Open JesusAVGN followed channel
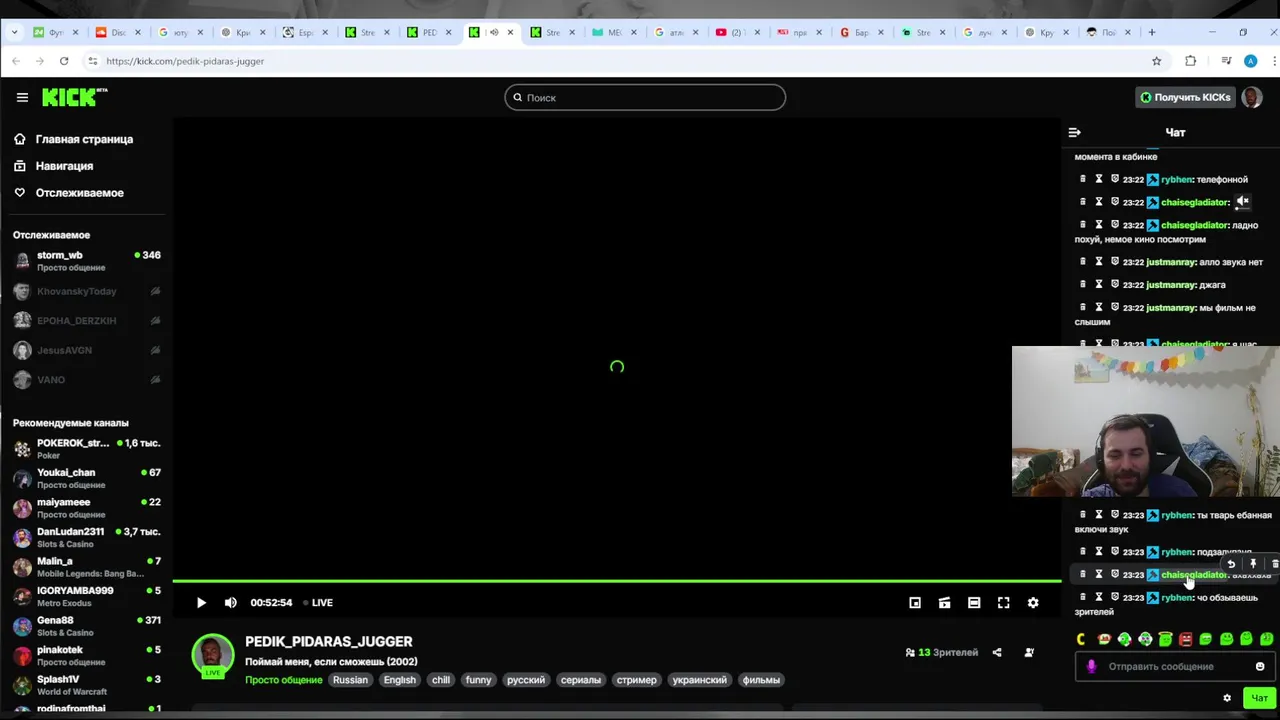The height and width of the screenshot is (720, 1280). pyautogui.click(x=87, y=350)
